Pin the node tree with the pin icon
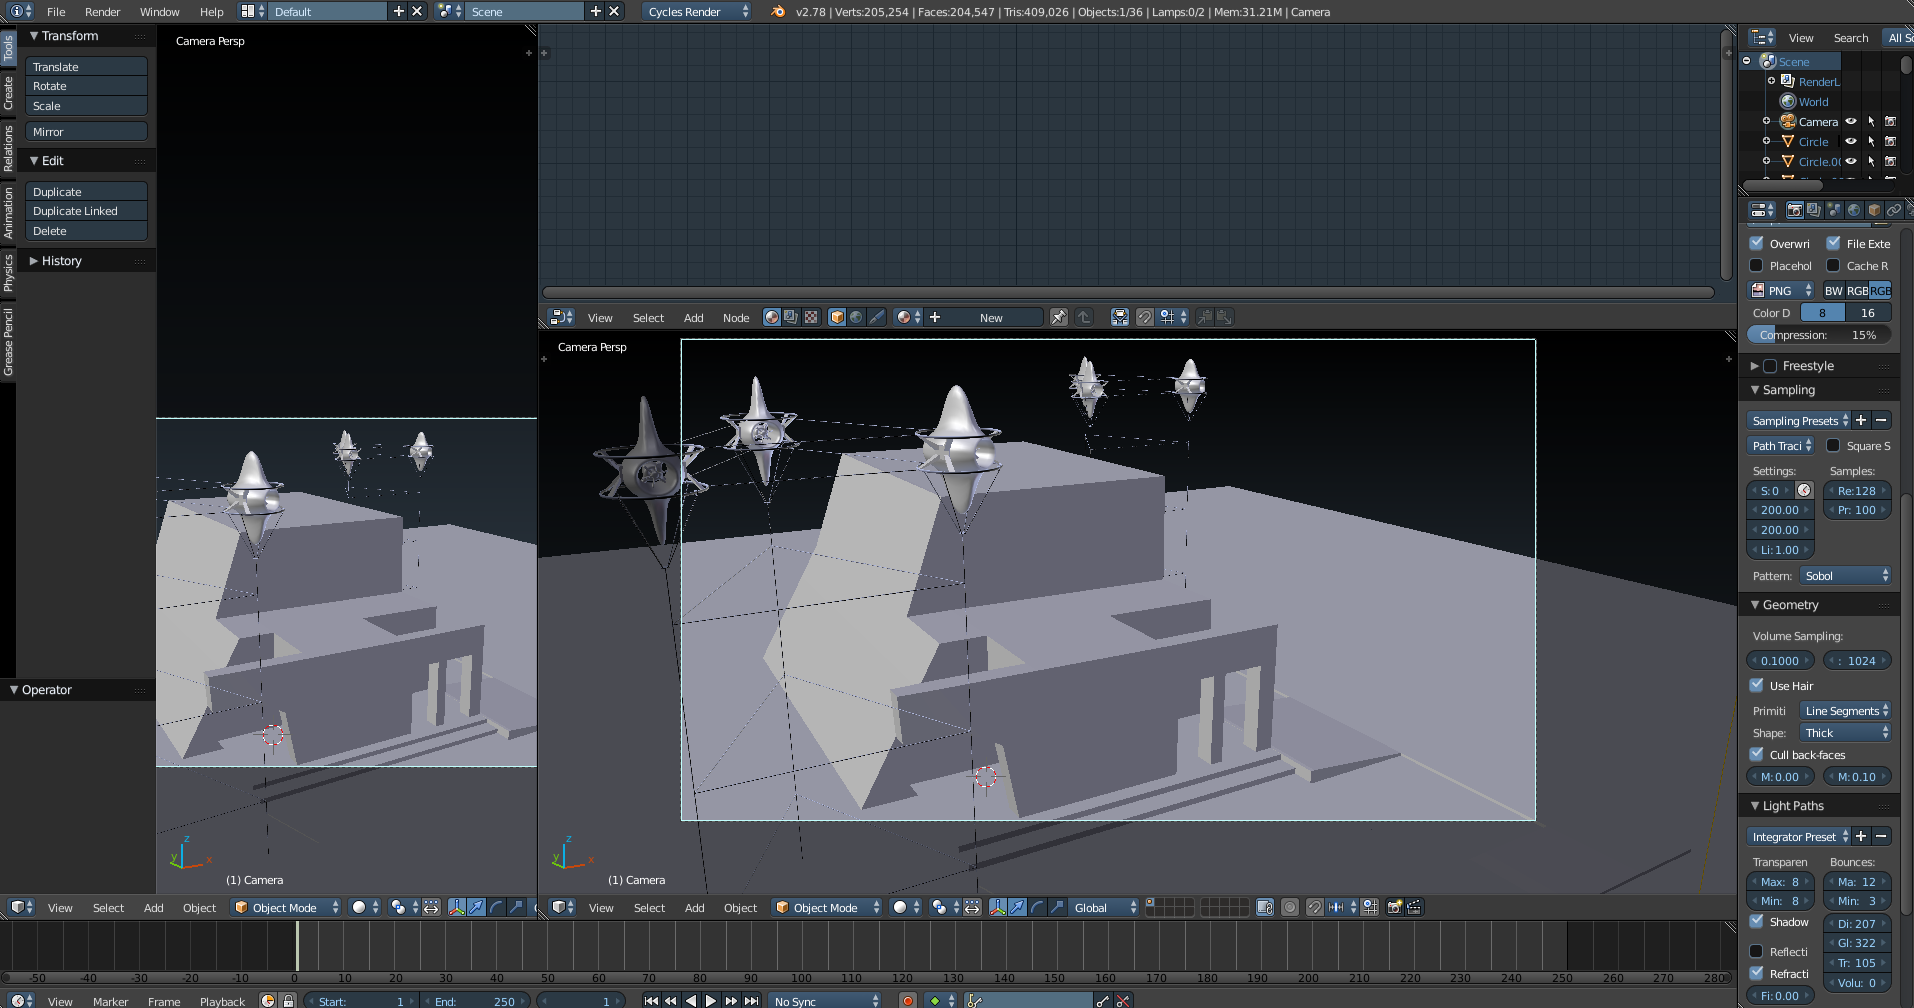 [1058, 317]
